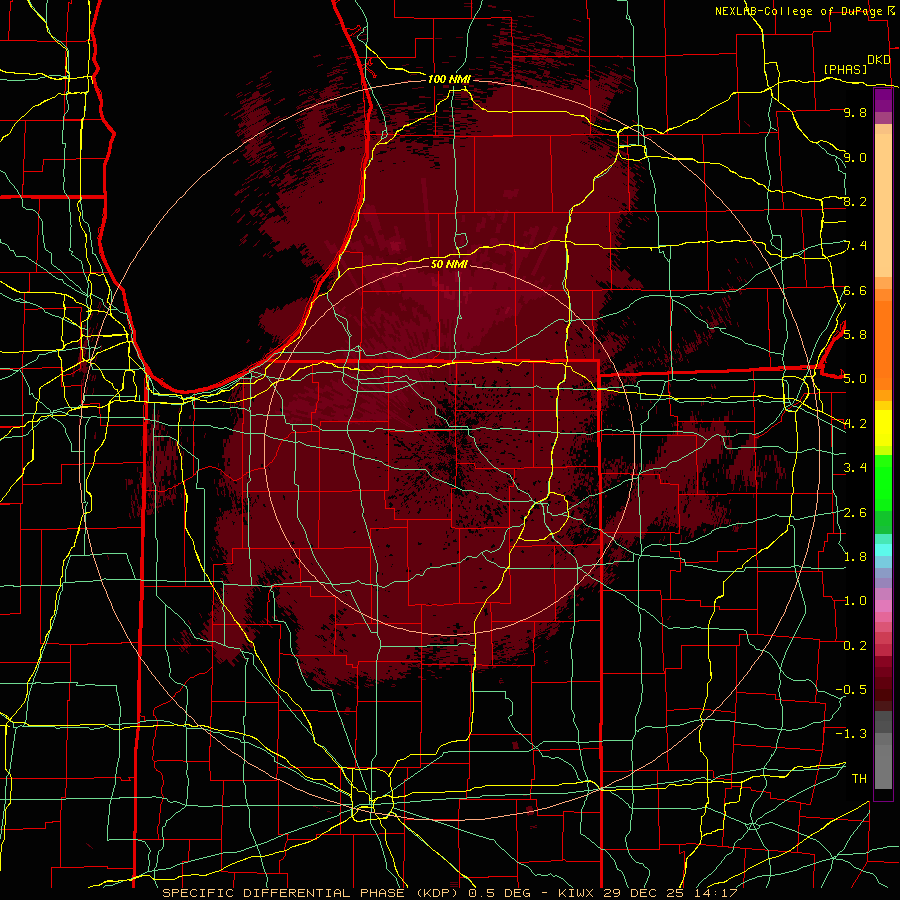900x900 pixels.
Task: Pick the purple segment at the color bar top
Action: point(883,100)
